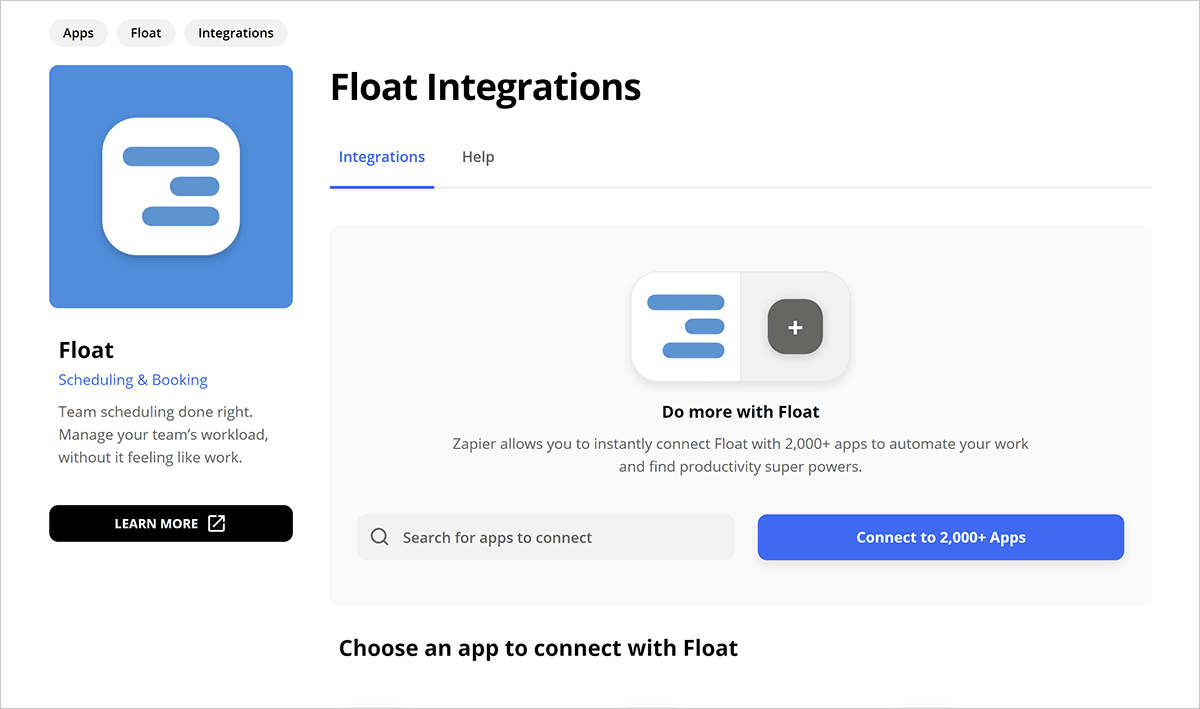
Task: Click the magnifying glass icon in the search bar
Action: (x=380, y=537)
